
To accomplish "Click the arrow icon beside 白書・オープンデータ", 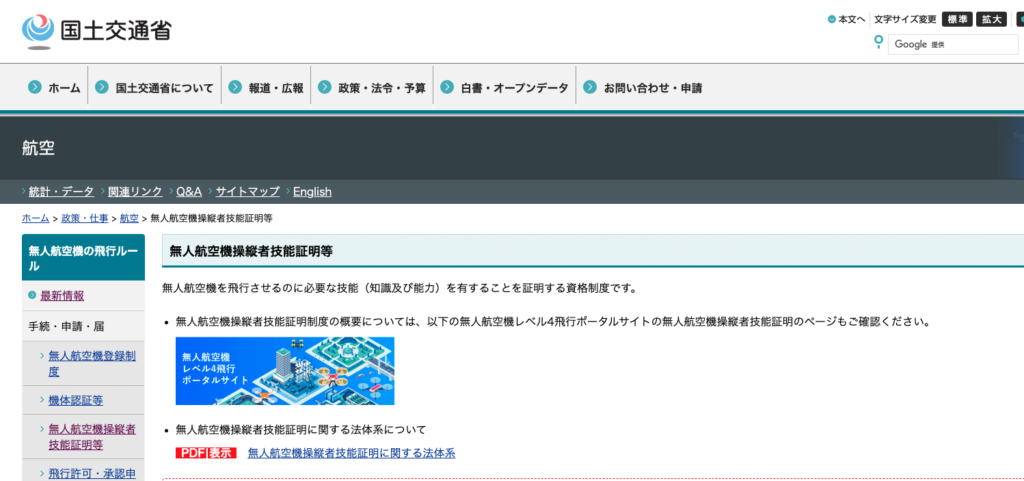I will point(447,87).
